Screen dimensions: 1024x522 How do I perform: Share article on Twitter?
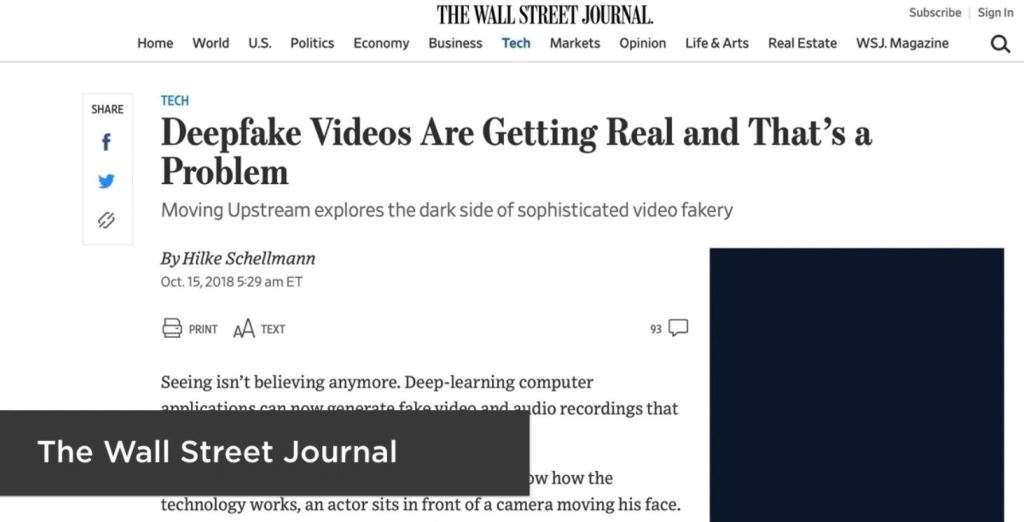[107, 181]
